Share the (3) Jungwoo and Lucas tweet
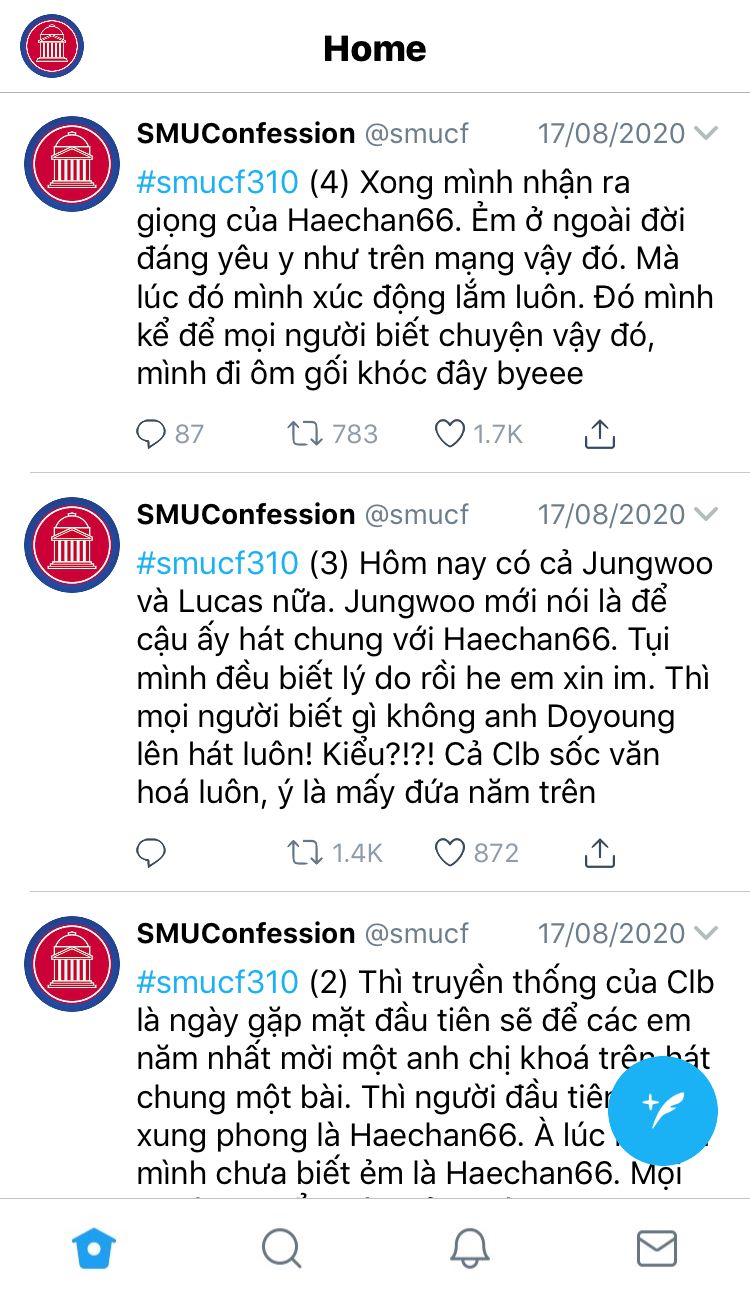Screen dimensions: 750x1298 tap(598, 853)
